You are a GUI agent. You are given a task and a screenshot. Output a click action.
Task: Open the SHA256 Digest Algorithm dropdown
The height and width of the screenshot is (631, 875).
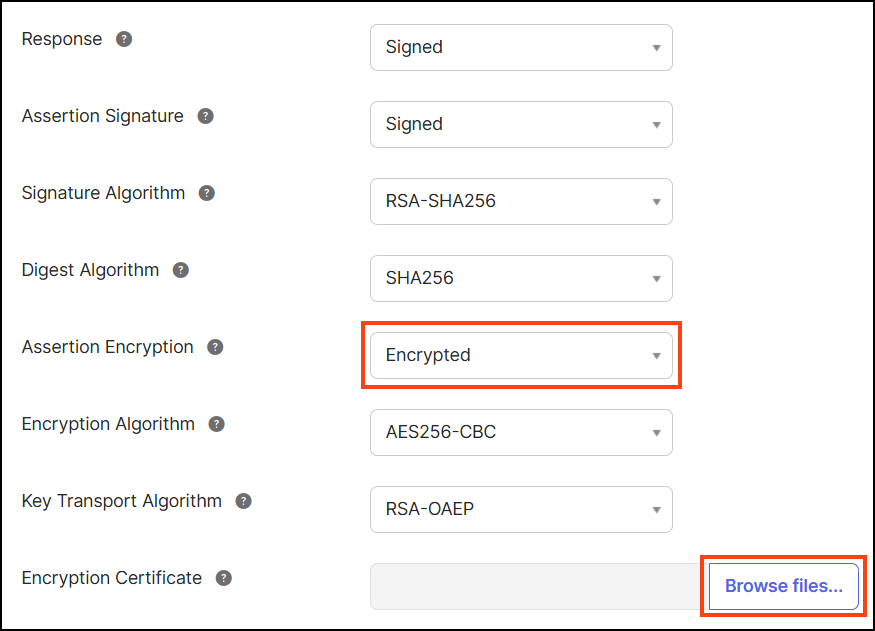point(520,278)
